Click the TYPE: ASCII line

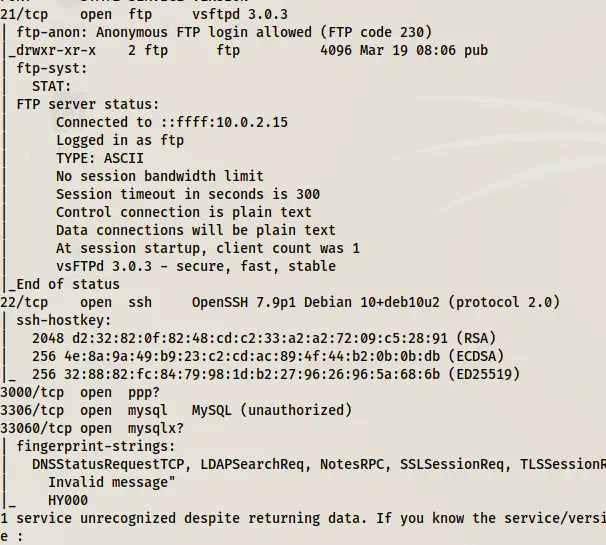tap(100, 158)
